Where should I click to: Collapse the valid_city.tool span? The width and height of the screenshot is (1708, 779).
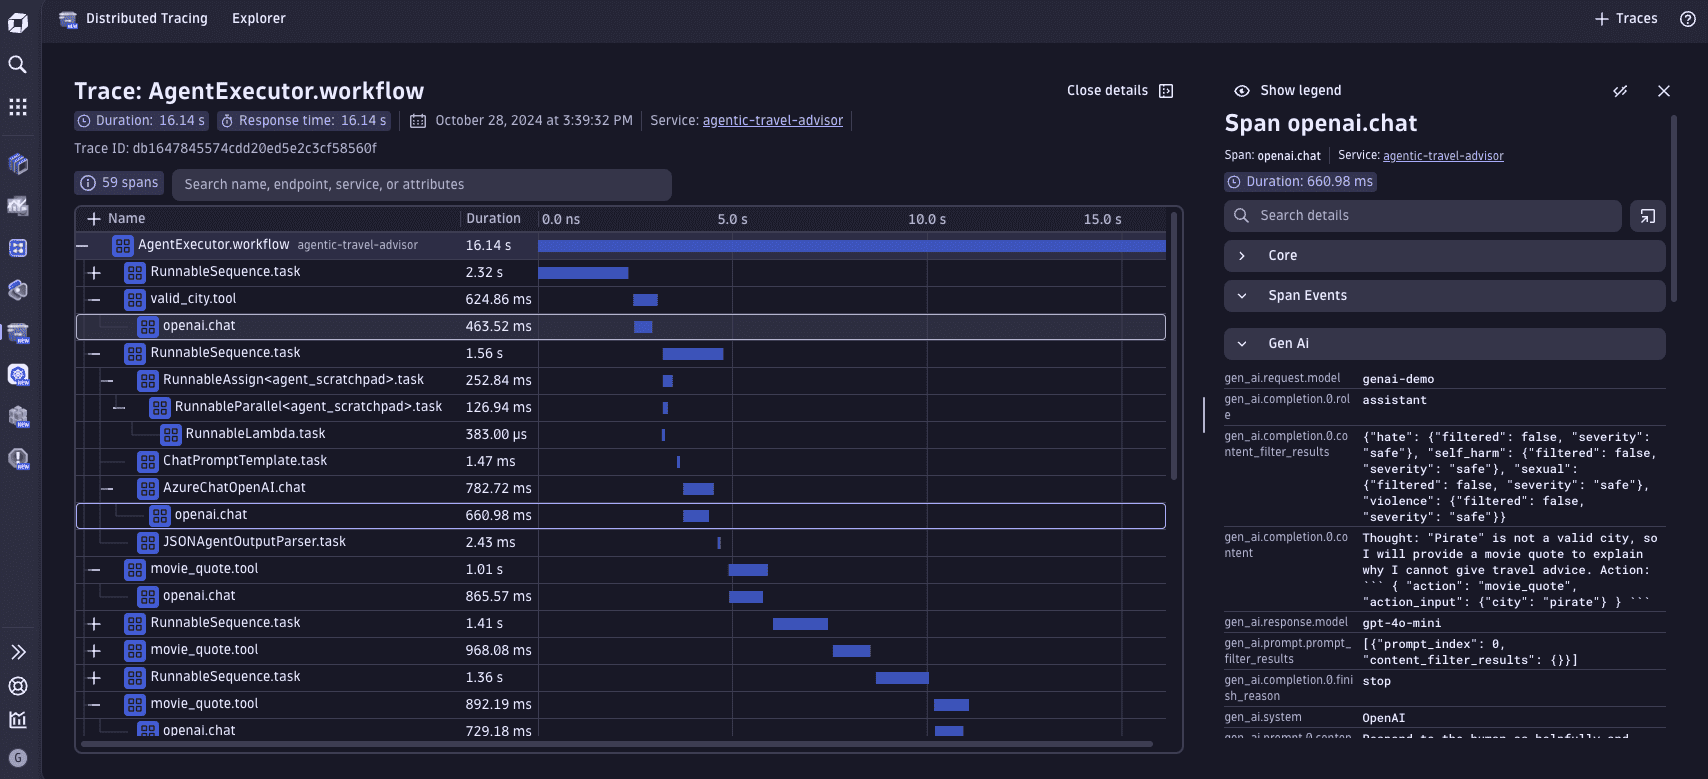tap(94, 299)
